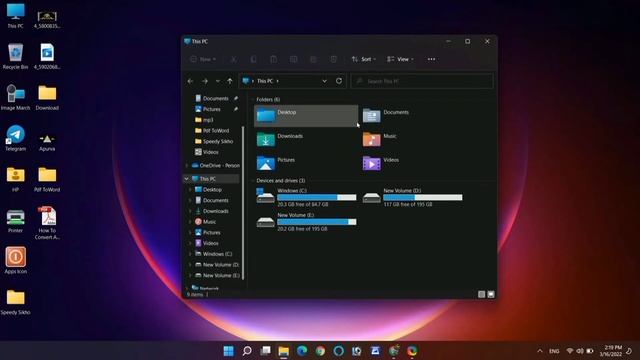Image resolution: width=640 pixels, height=360 pixels.
Task: Click the Cut scissors toolbar icon
Action: point(233,59)
